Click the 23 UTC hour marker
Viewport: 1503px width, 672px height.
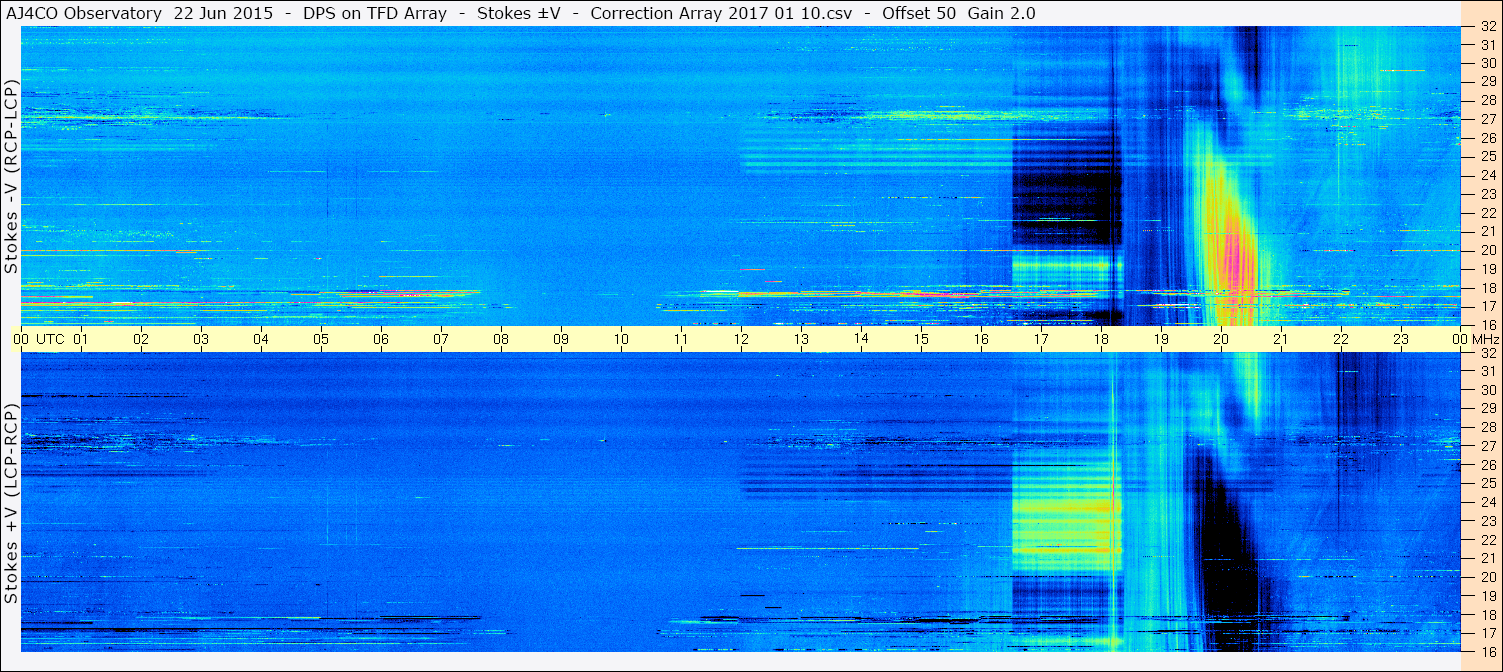click(1401, 339)
